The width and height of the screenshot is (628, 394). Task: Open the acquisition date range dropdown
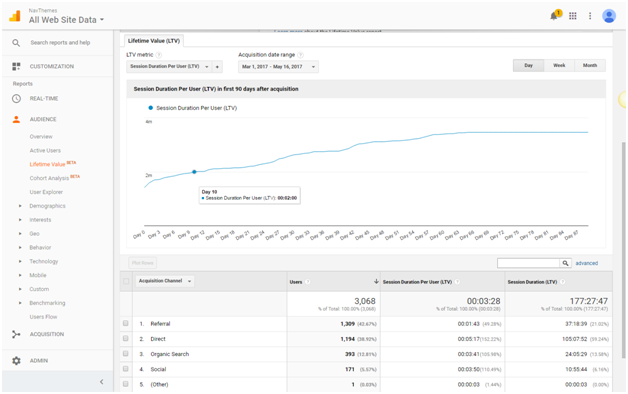(x=278, y=66)
